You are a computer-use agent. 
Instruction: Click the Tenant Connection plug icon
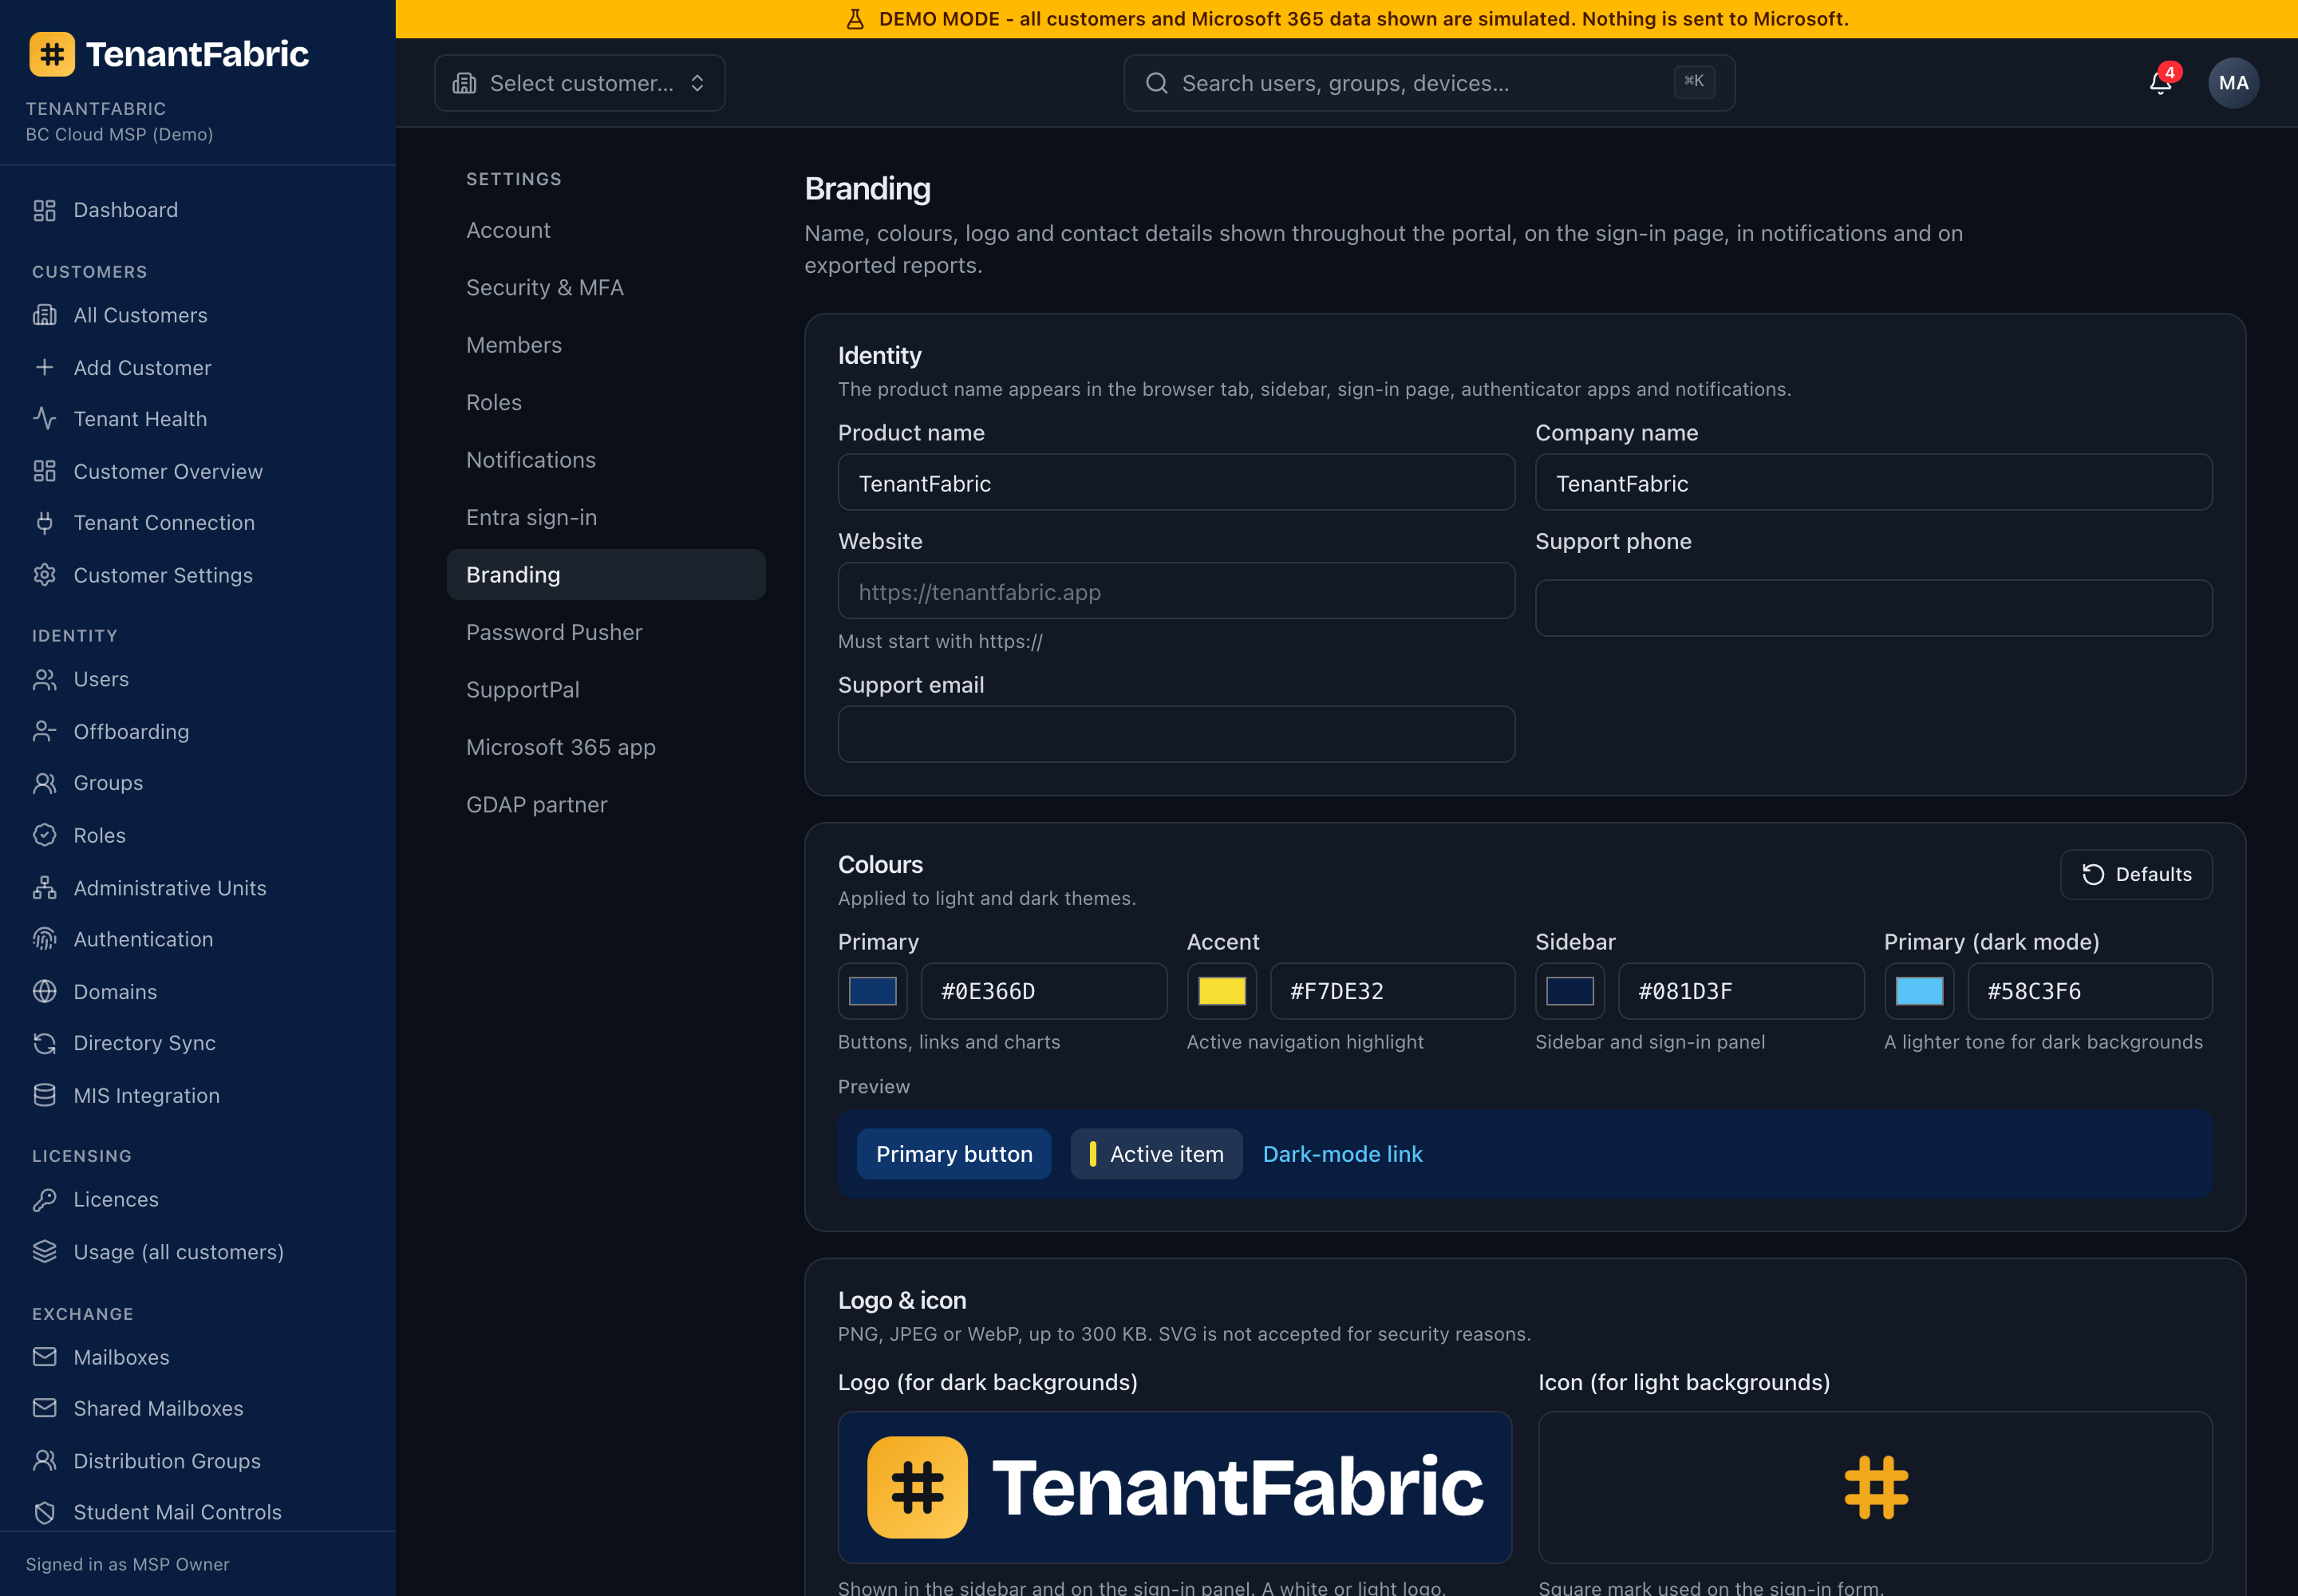pos(44,523)
